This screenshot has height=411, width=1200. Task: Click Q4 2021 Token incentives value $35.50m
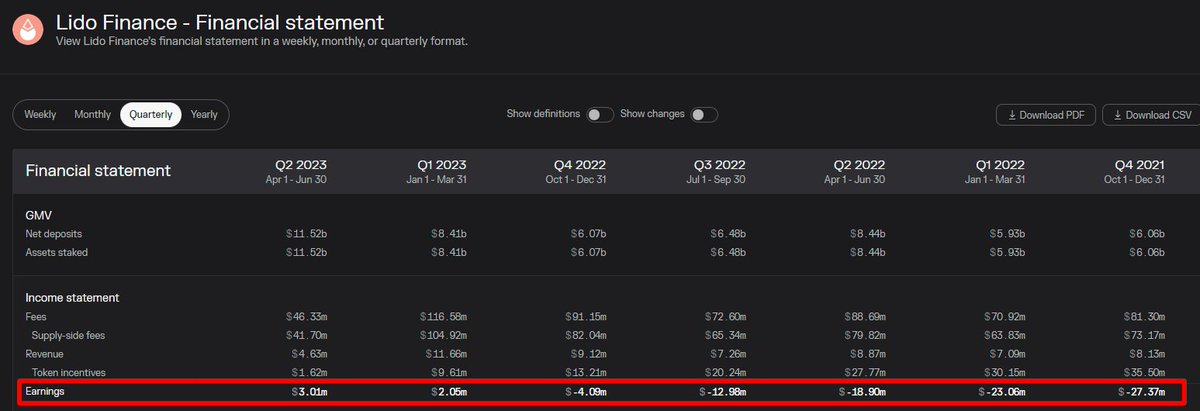tap(1145, 373)
